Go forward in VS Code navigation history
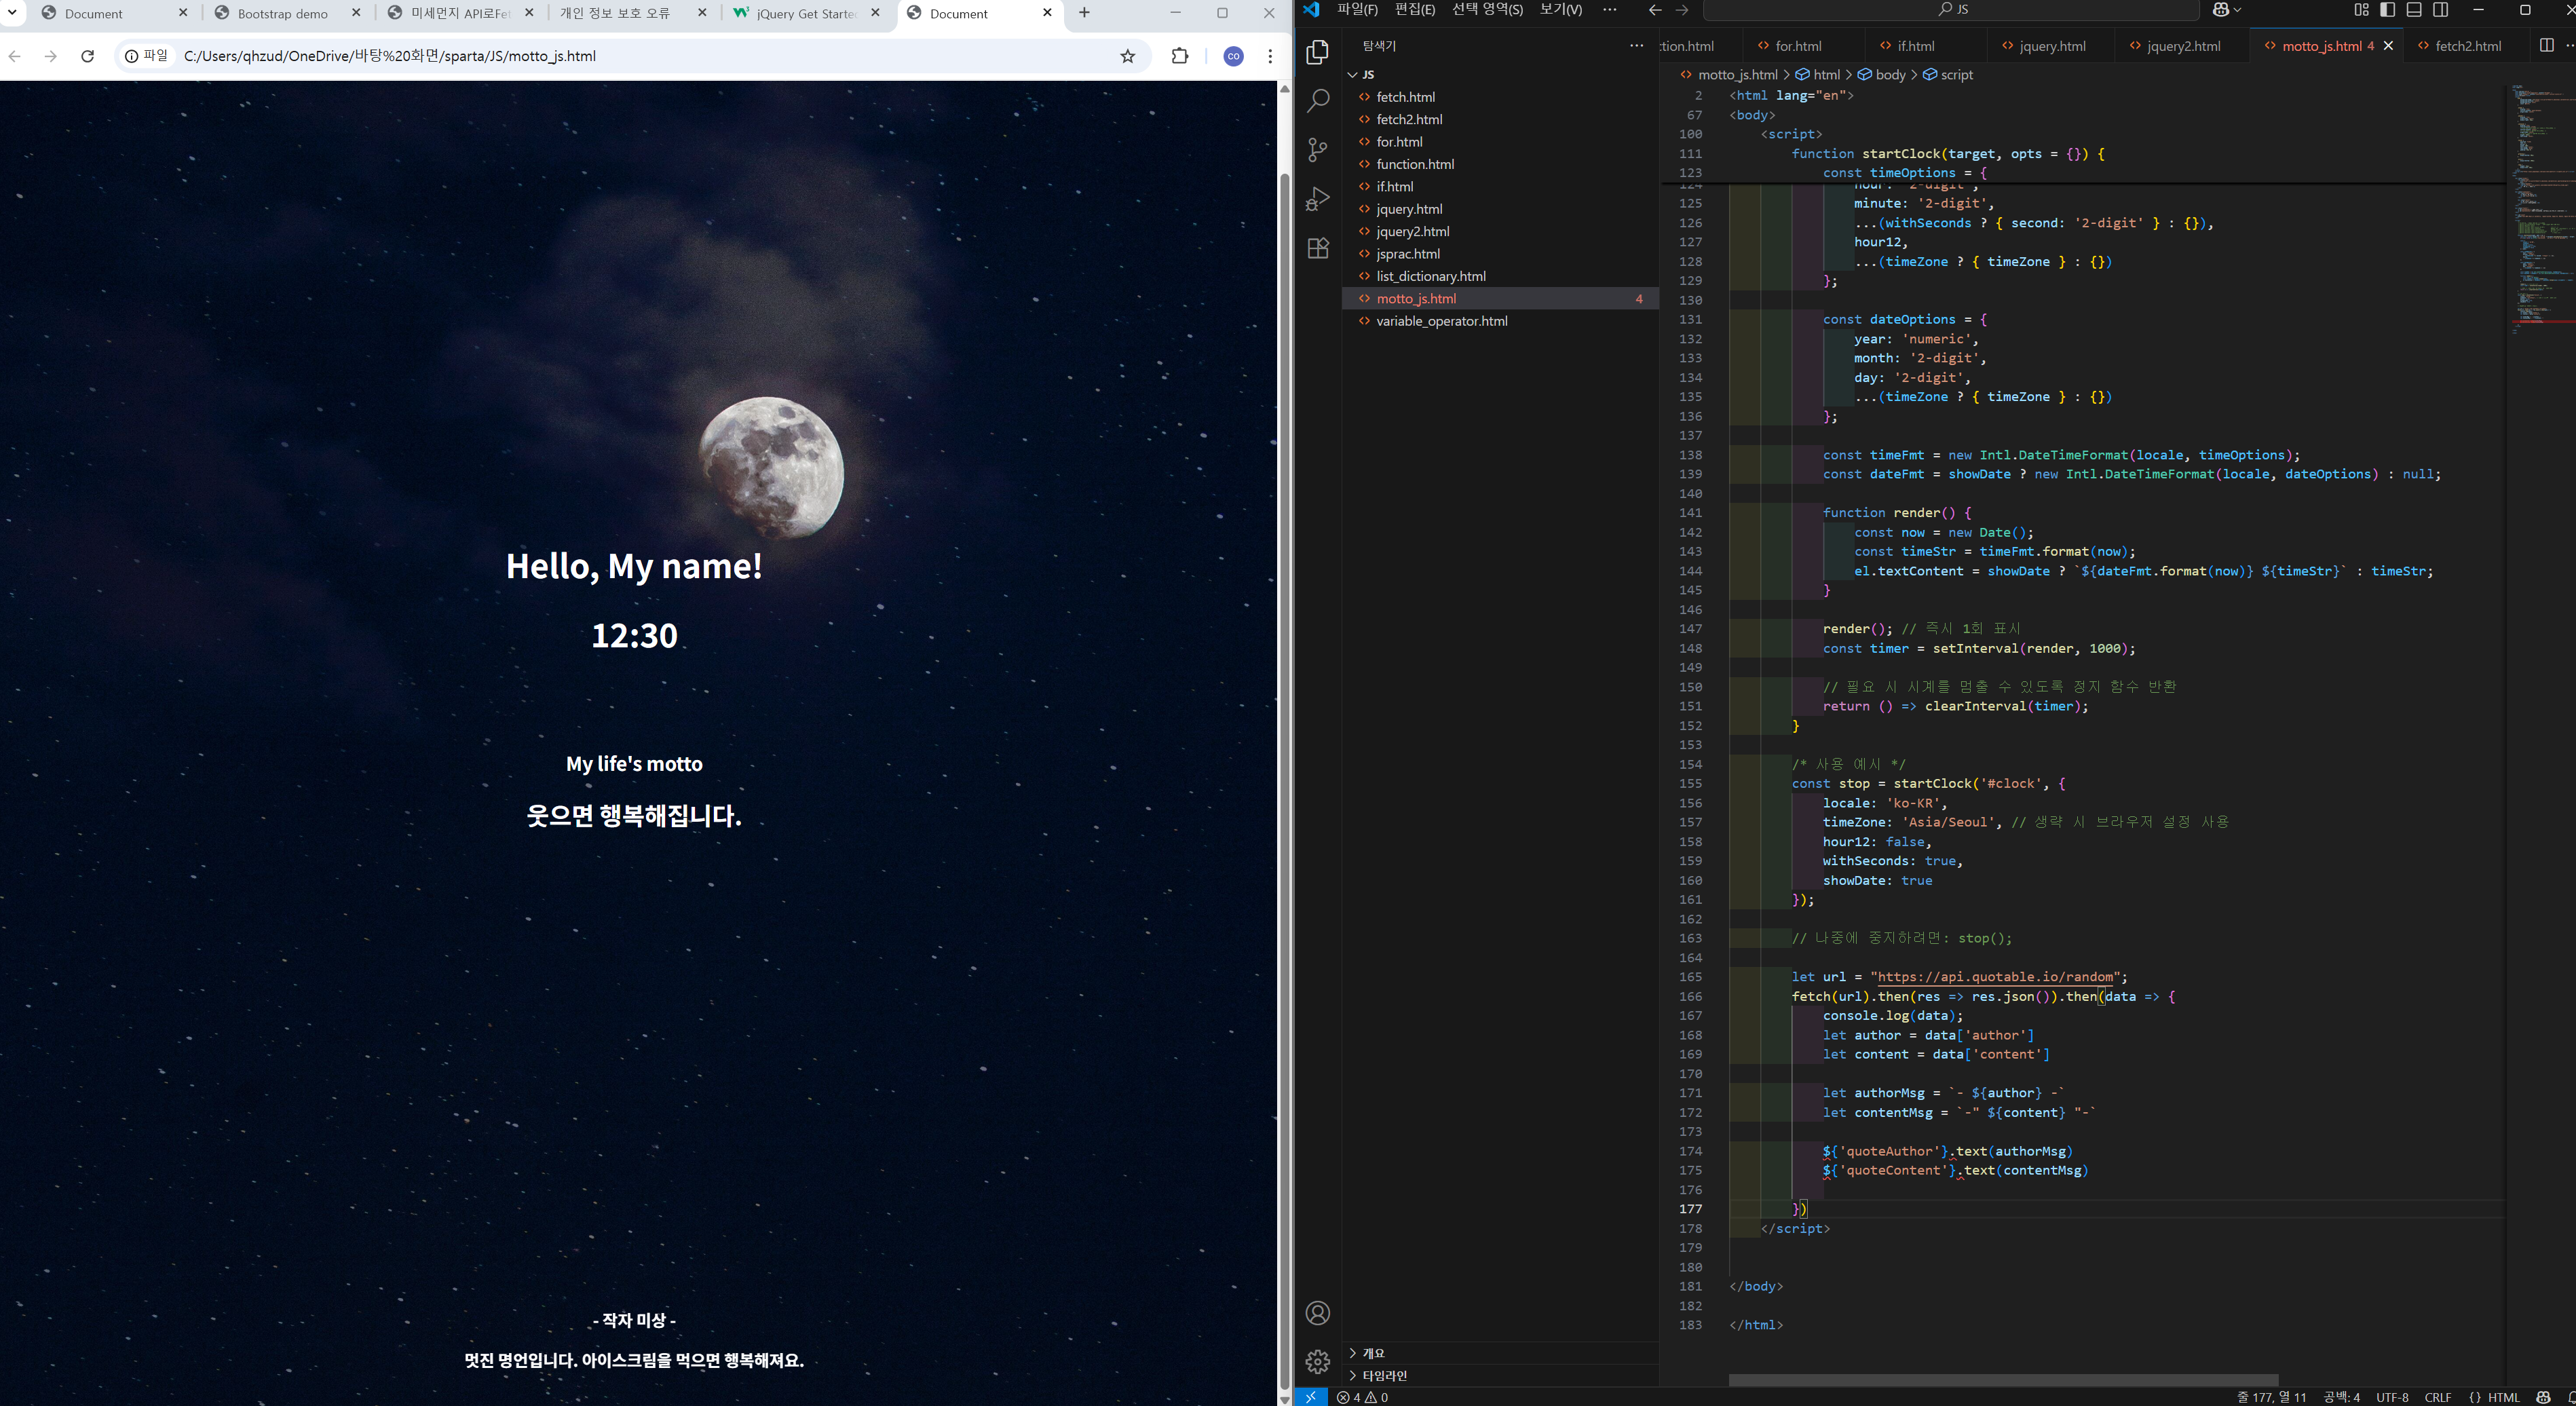 (1682, 10)
